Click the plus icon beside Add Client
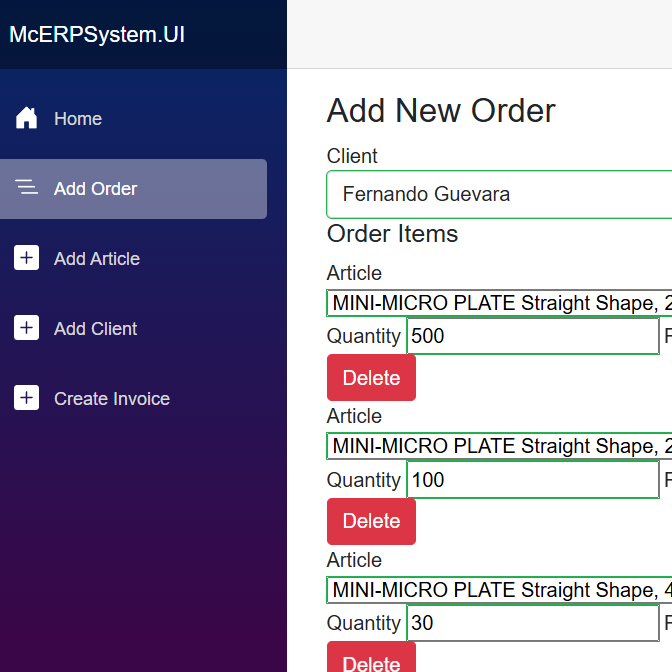This screenshot has height=672, width=672. (x=27, y=328)
